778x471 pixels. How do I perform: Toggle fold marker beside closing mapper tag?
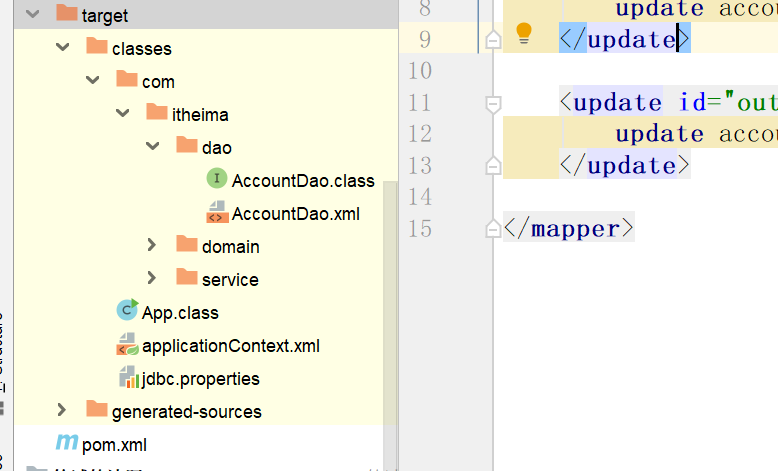click(491, 229)
